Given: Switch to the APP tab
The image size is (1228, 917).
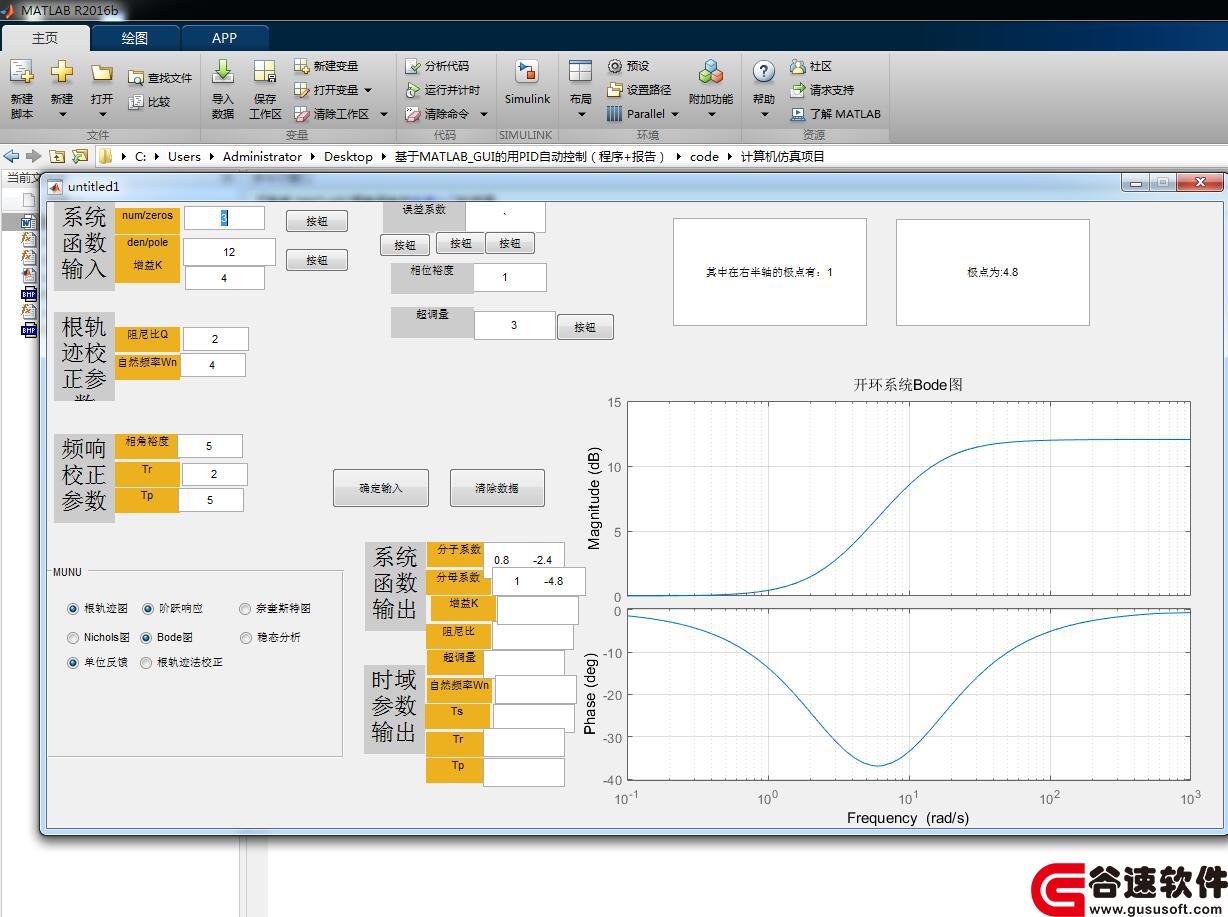Looking at the screenshot, I should click(x=225, y=38).
